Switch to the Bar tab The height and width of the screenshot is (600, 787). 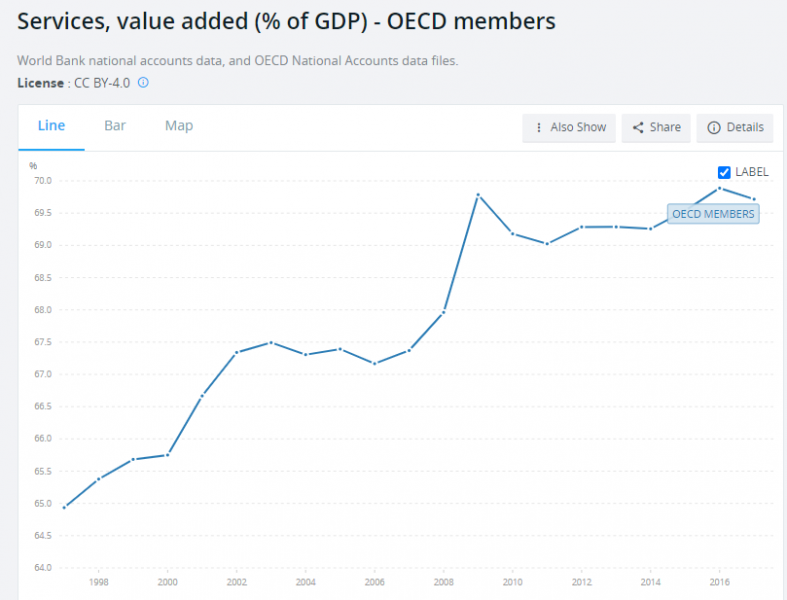coord(115,126)
